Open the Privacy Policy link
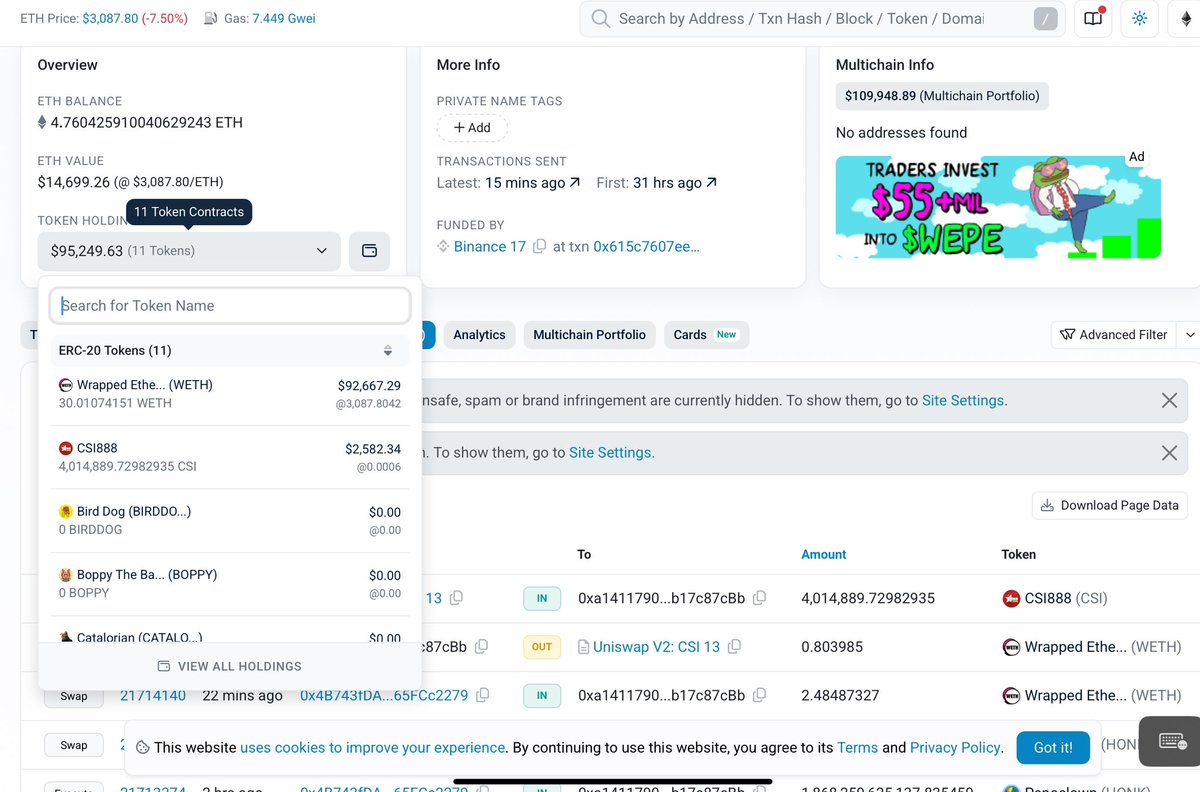Image resolution: width=1200 pixels, height=792 pixels. pos(955,747)
